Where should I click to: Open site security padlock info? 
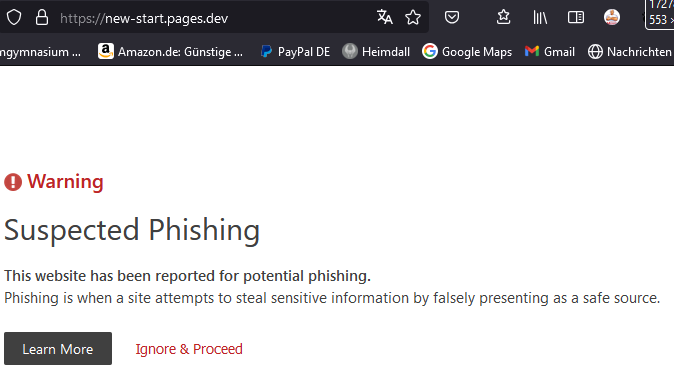click(x=42, y=18)
